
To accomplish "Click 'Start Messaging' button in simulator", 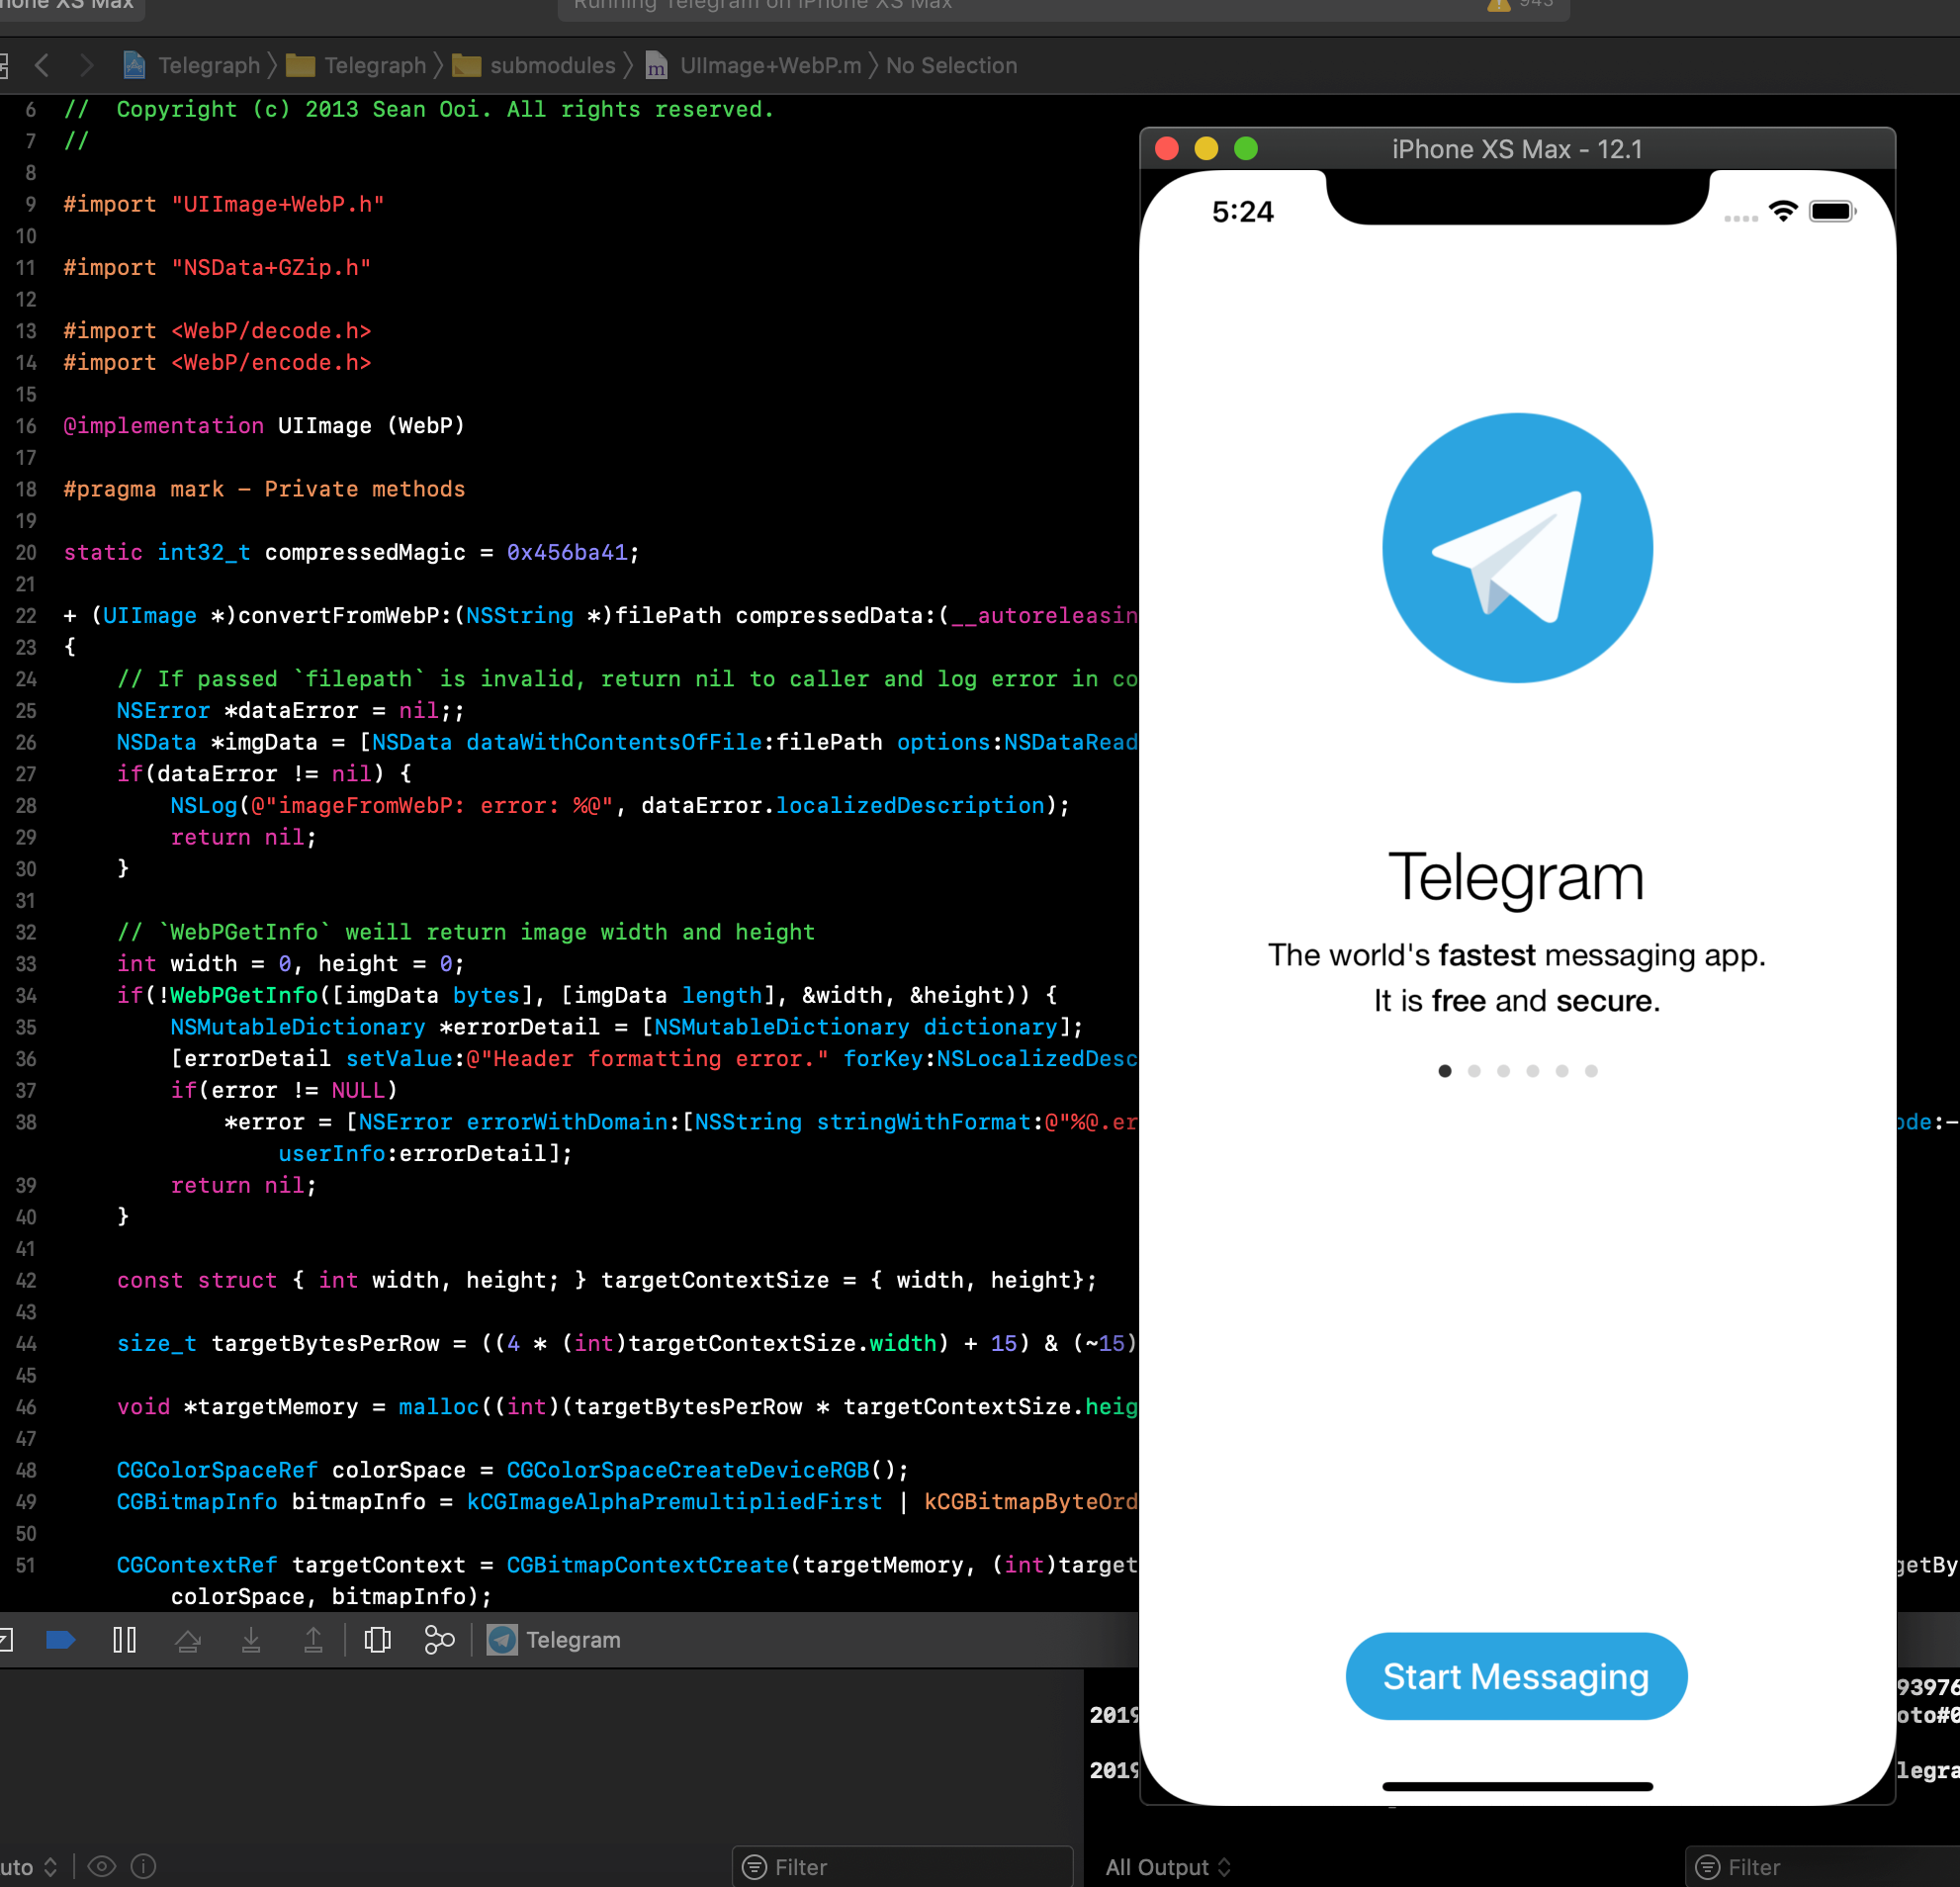I will pyautogui.click(x=1516, y=1675).
